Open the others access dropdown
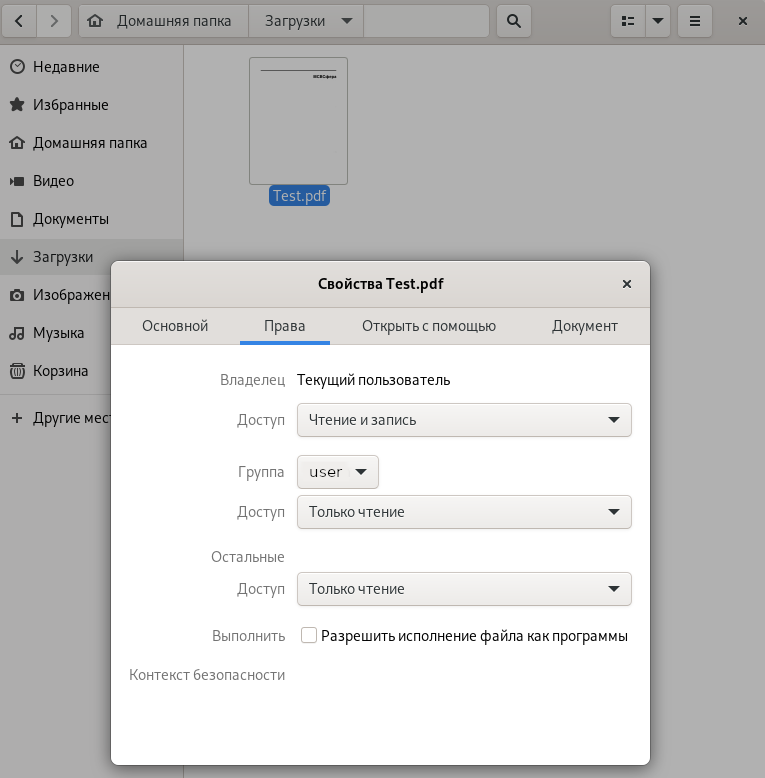765x778 pixels. (x=464, y=589)
